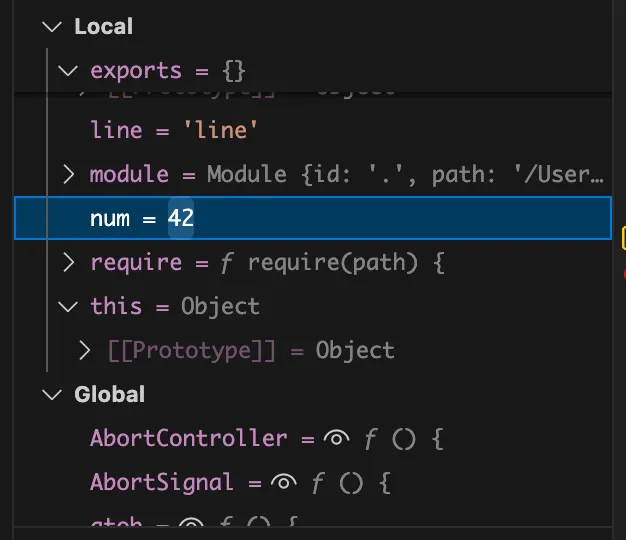Viewport: 626px width, 540px height.
Task: Click the highlighted value 42
Action: point(181,218)
